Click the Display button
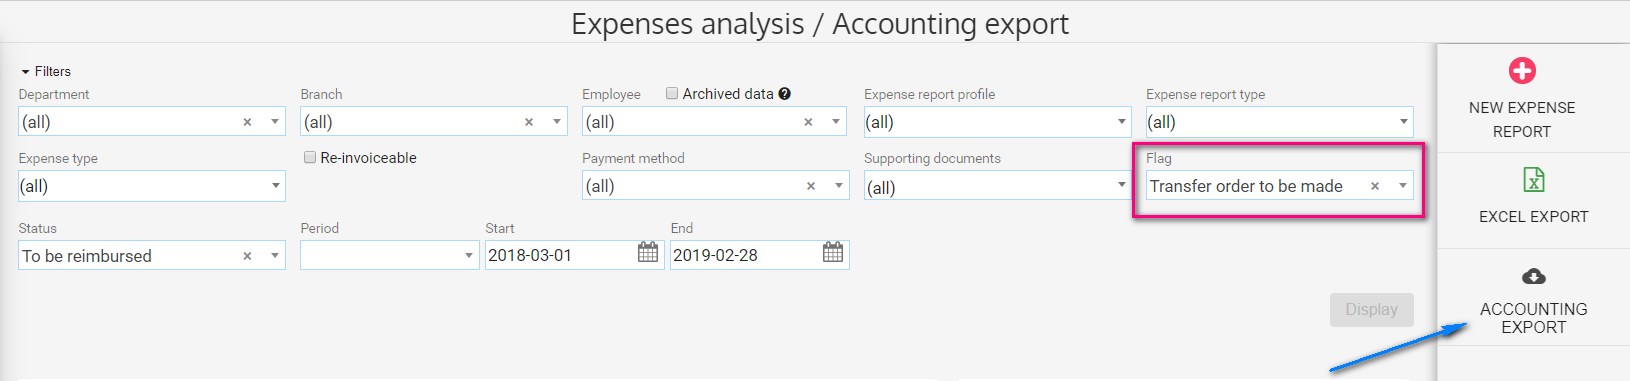This screenshot has height=381, width=1630. (1371, 310)
